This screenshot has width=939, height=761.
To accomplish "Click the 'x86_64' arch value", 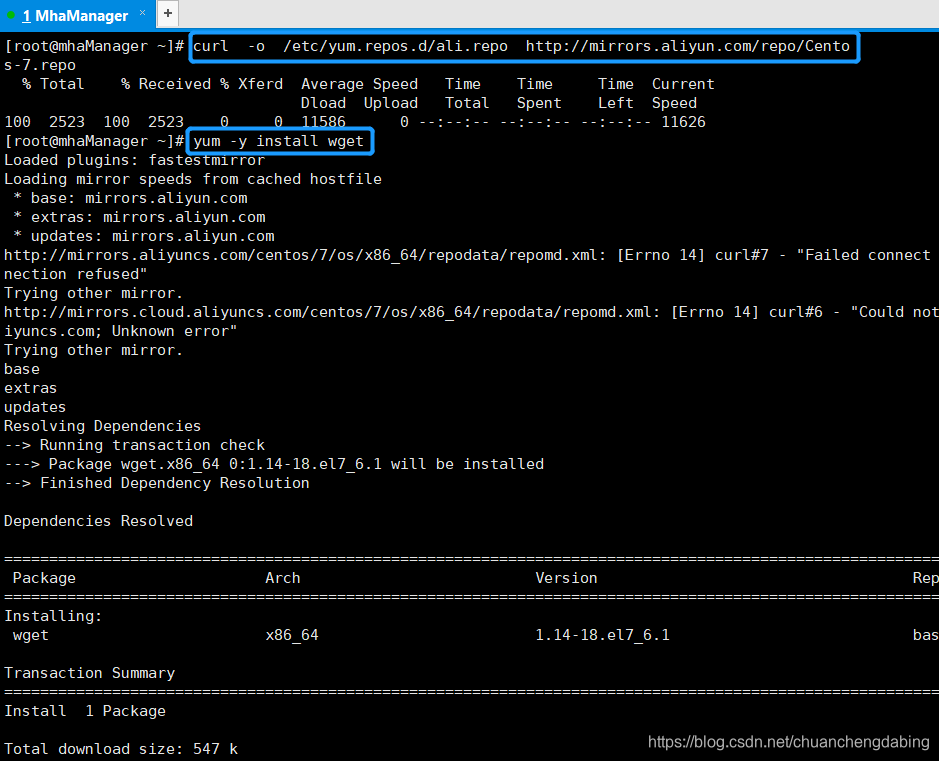I will click(292, 635).
